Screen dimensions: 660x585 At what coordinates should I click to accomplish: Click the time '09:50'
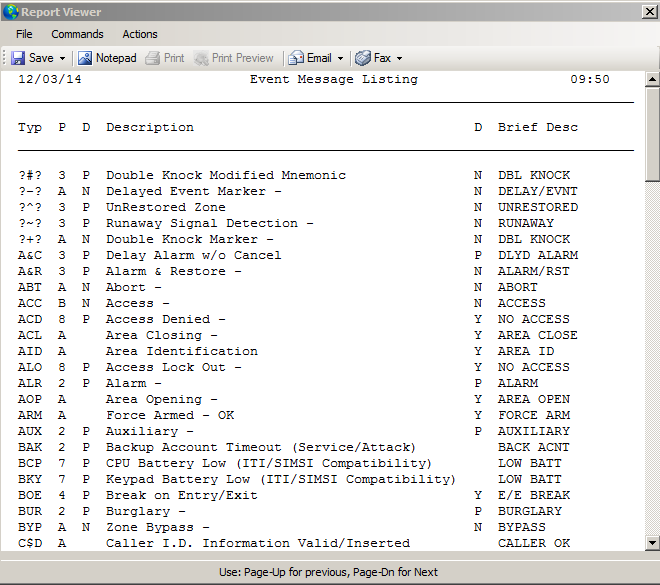tap(590, 79)
